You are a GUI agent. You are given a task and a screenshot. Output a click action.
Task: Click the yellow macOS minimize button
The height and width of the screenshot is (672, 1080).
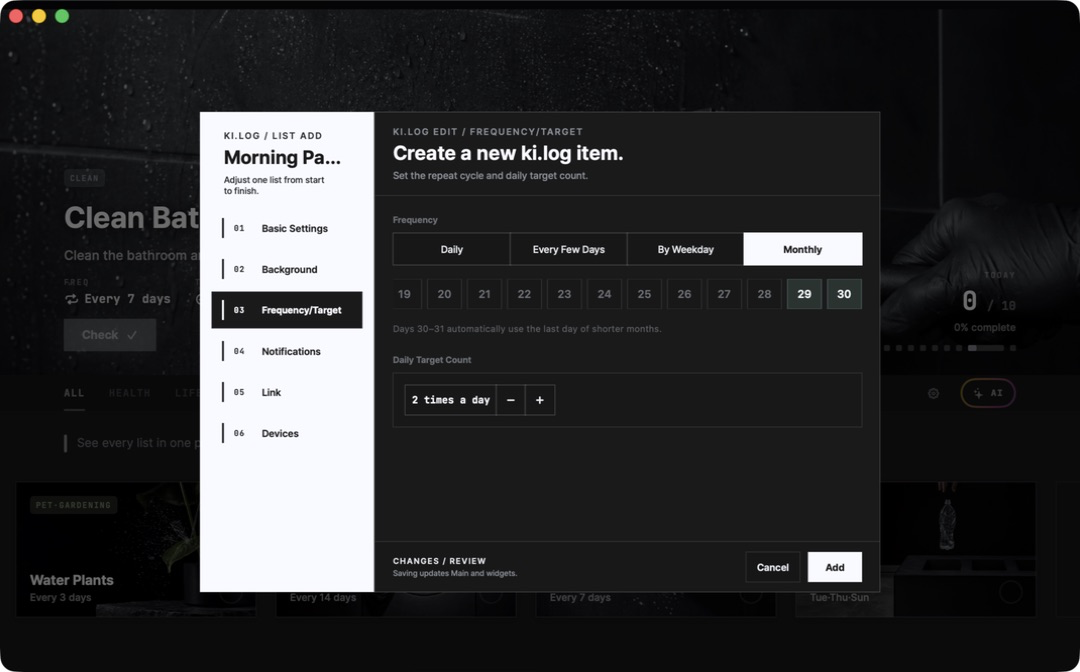(x=39, y=16)
